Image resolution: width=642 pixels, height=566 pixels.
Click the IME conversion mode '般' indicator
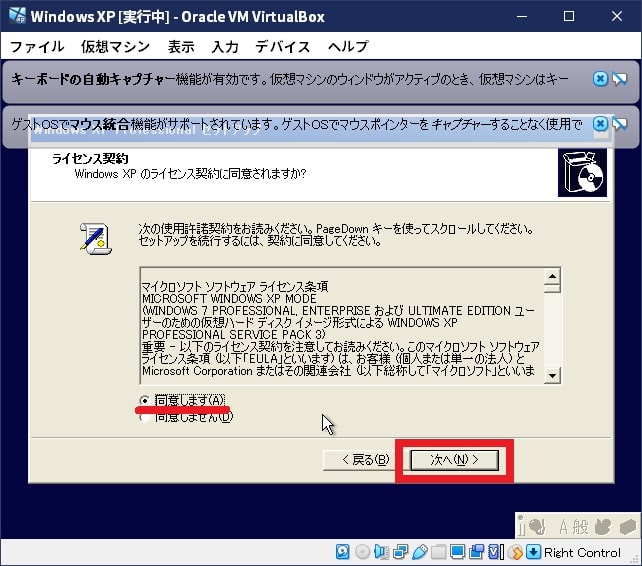point(581,527)
